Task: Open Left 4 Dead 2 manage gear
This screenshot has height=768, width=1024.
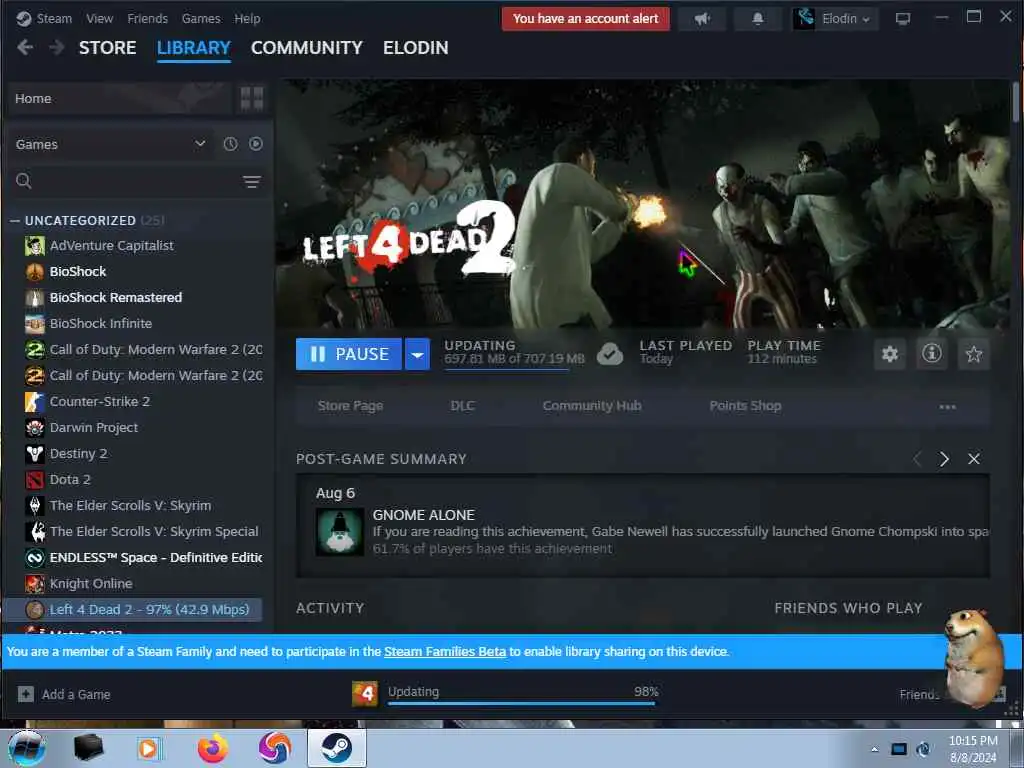Action: point(889,354)
